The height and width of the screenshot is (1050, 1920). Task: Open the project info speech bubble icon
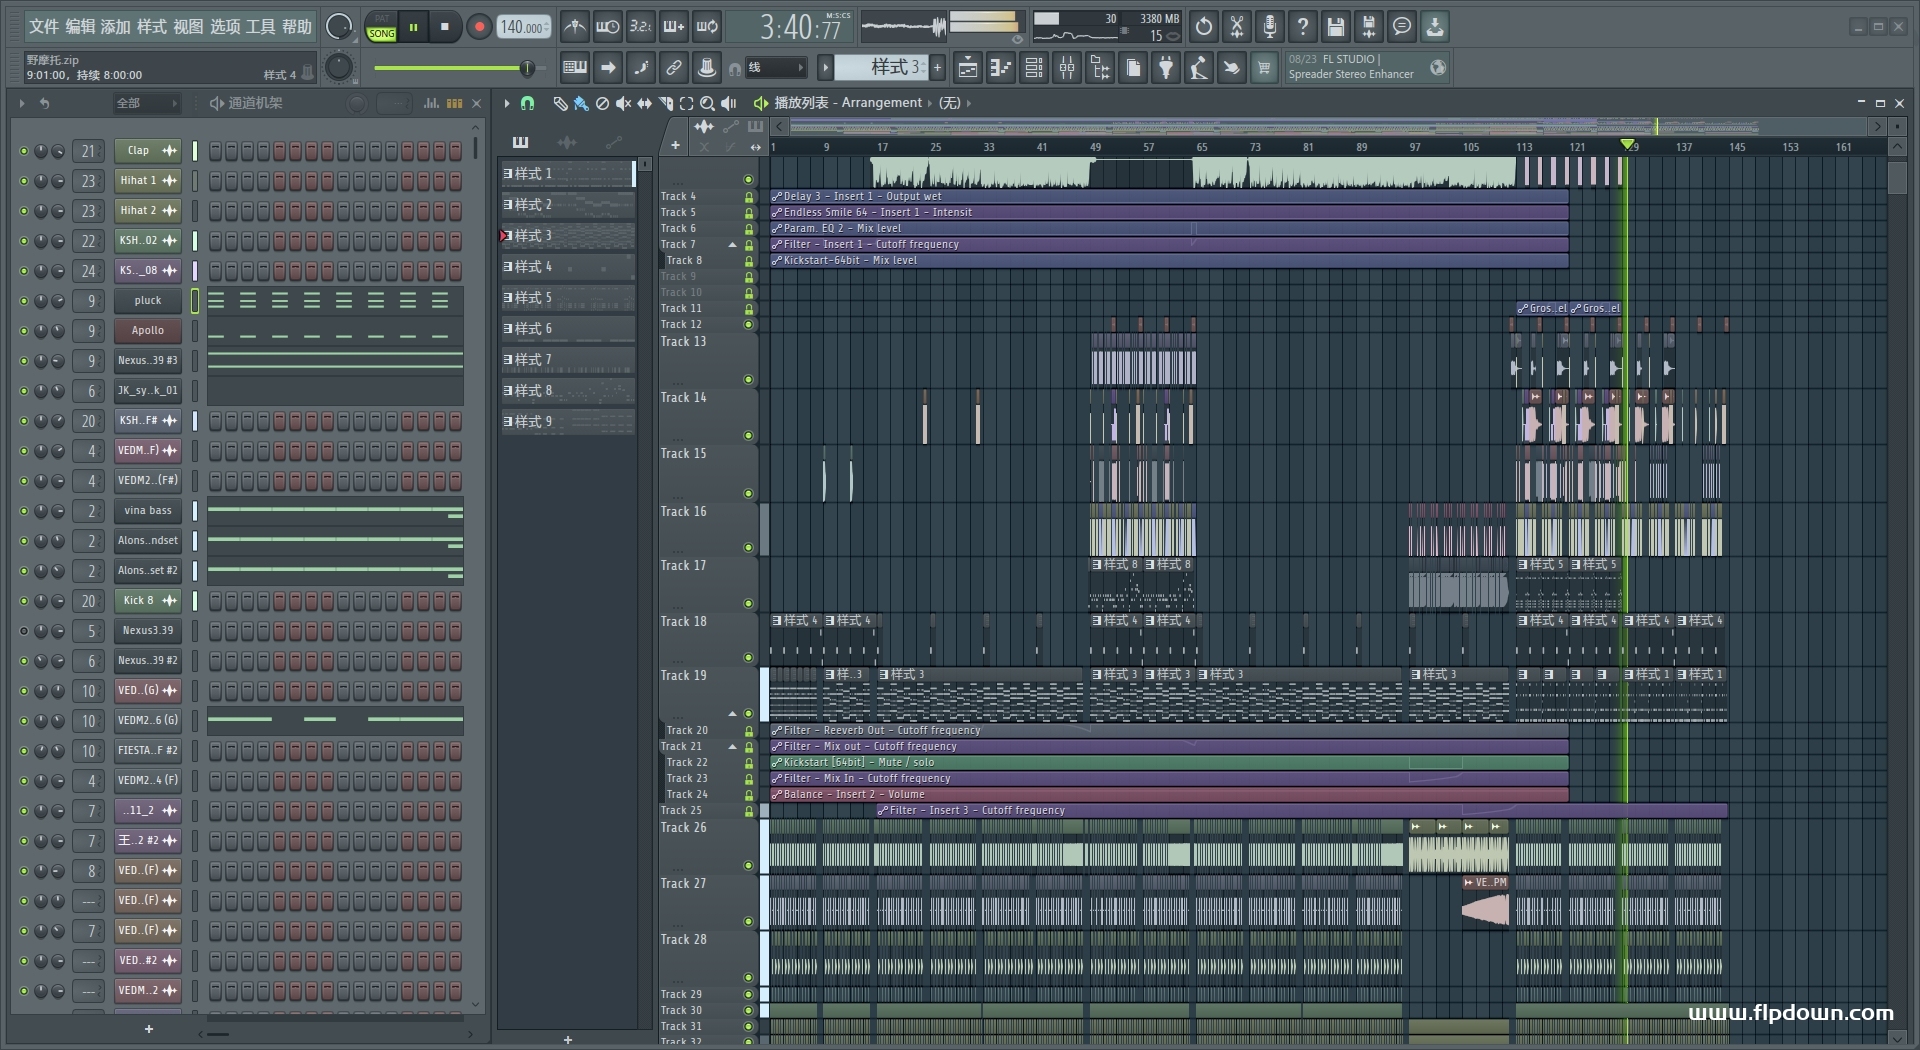tap(1402, 27)
